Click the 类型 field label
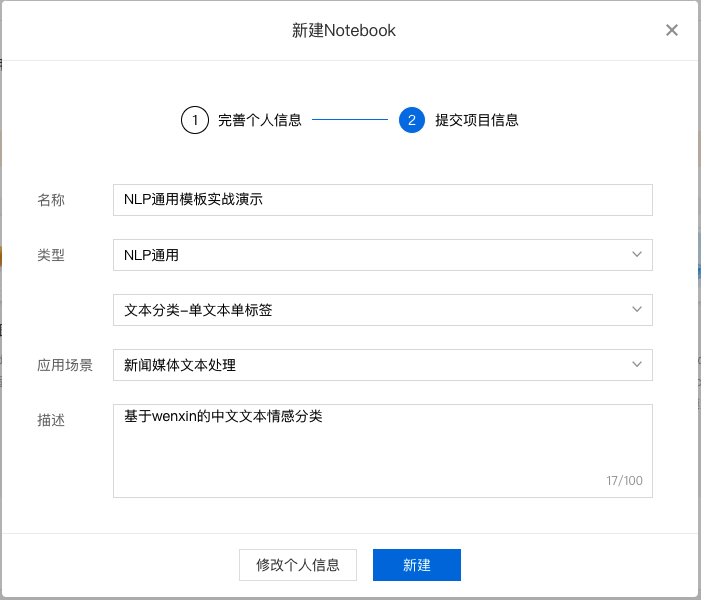This screenshot has width=701, height=600. 51,255
